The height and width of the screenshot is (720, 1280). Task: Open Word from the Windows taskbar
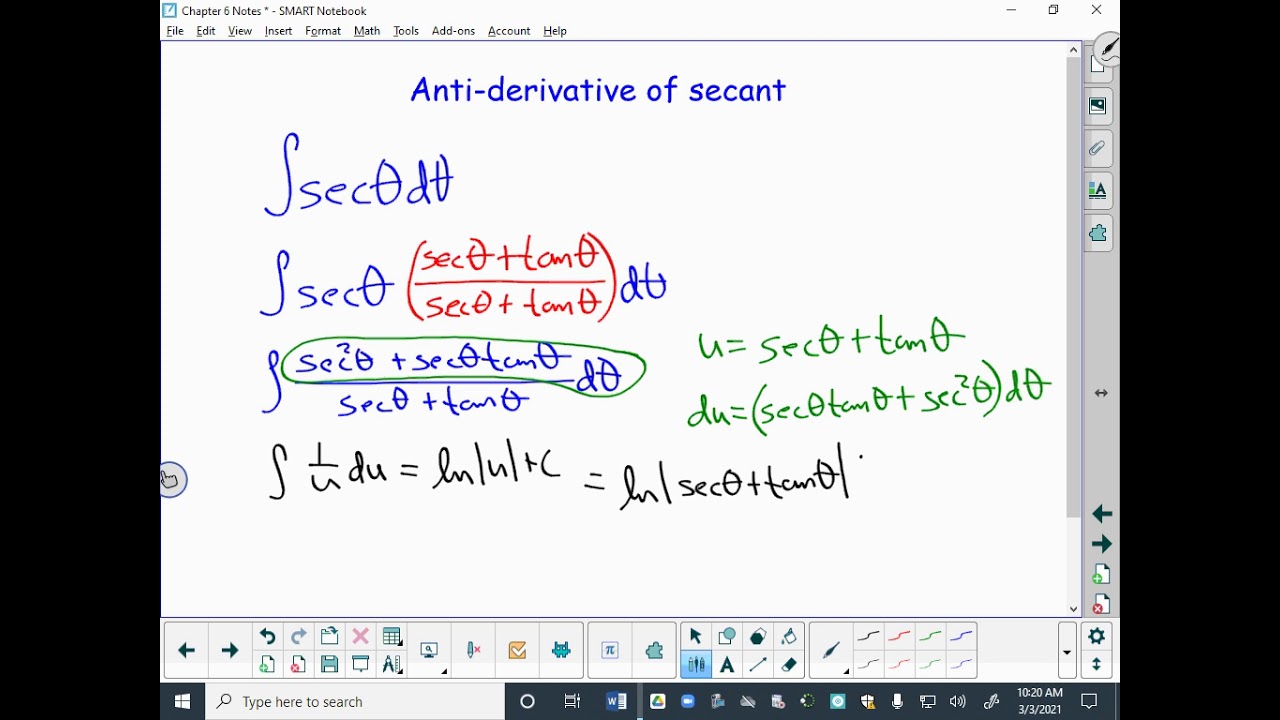click(616, 701)
